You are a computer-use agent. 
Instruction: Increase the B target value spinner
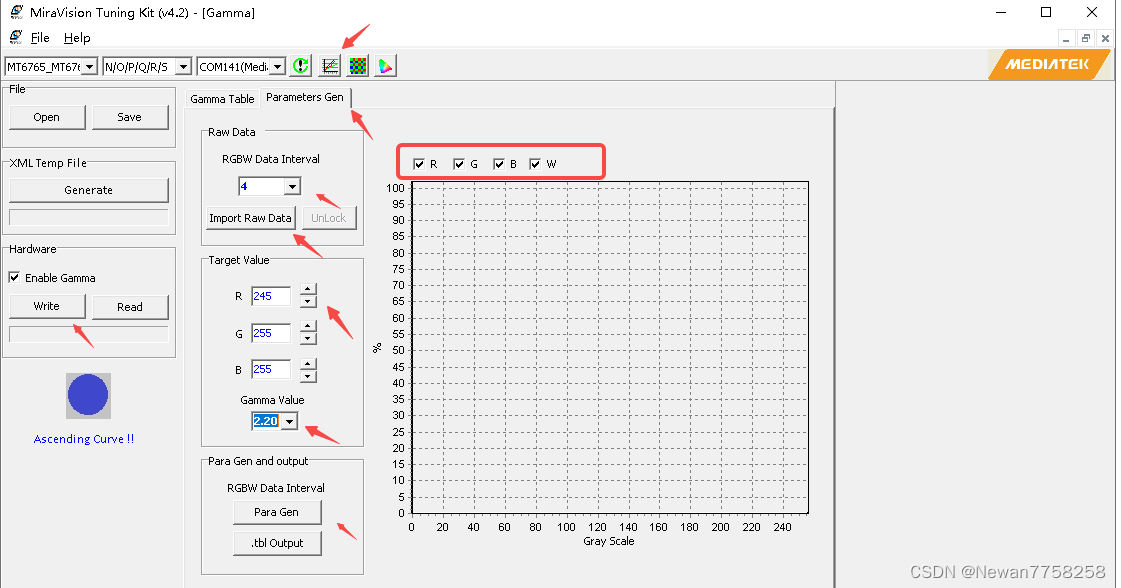[308, 363]
